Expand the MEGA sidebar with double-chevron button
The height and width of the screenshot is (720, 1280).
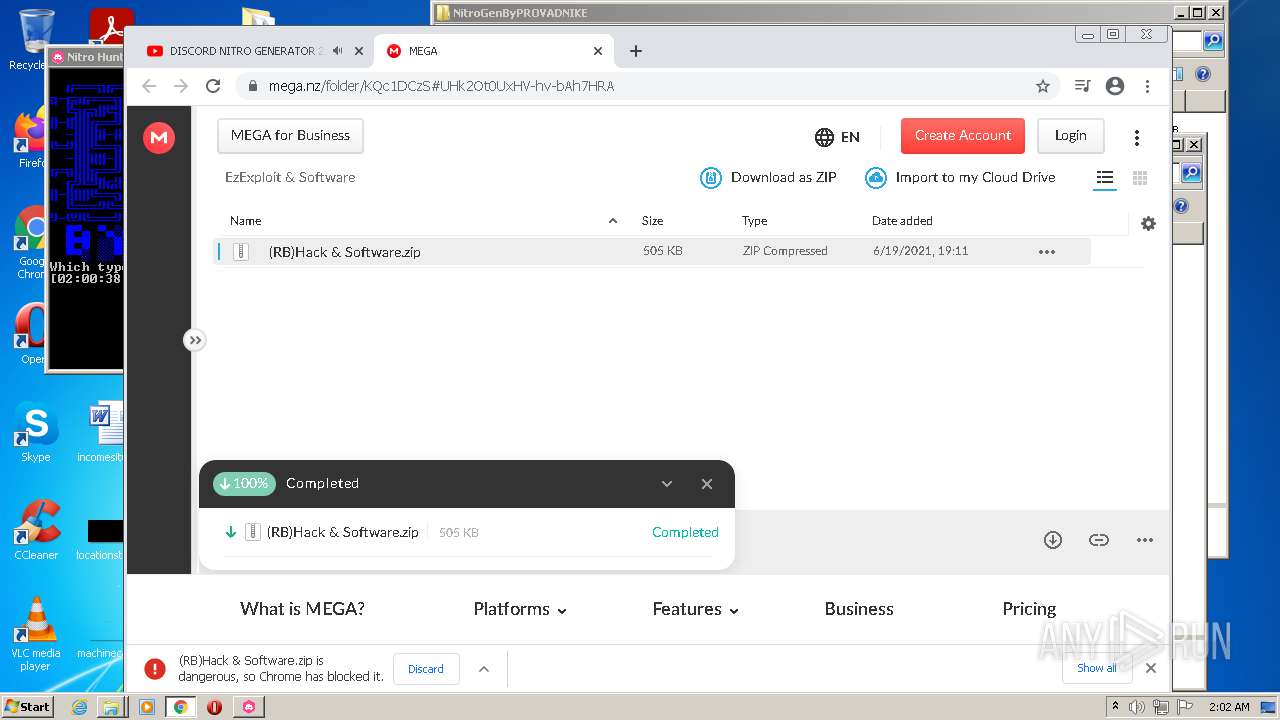pyautogui.click(x=195, y=341)
